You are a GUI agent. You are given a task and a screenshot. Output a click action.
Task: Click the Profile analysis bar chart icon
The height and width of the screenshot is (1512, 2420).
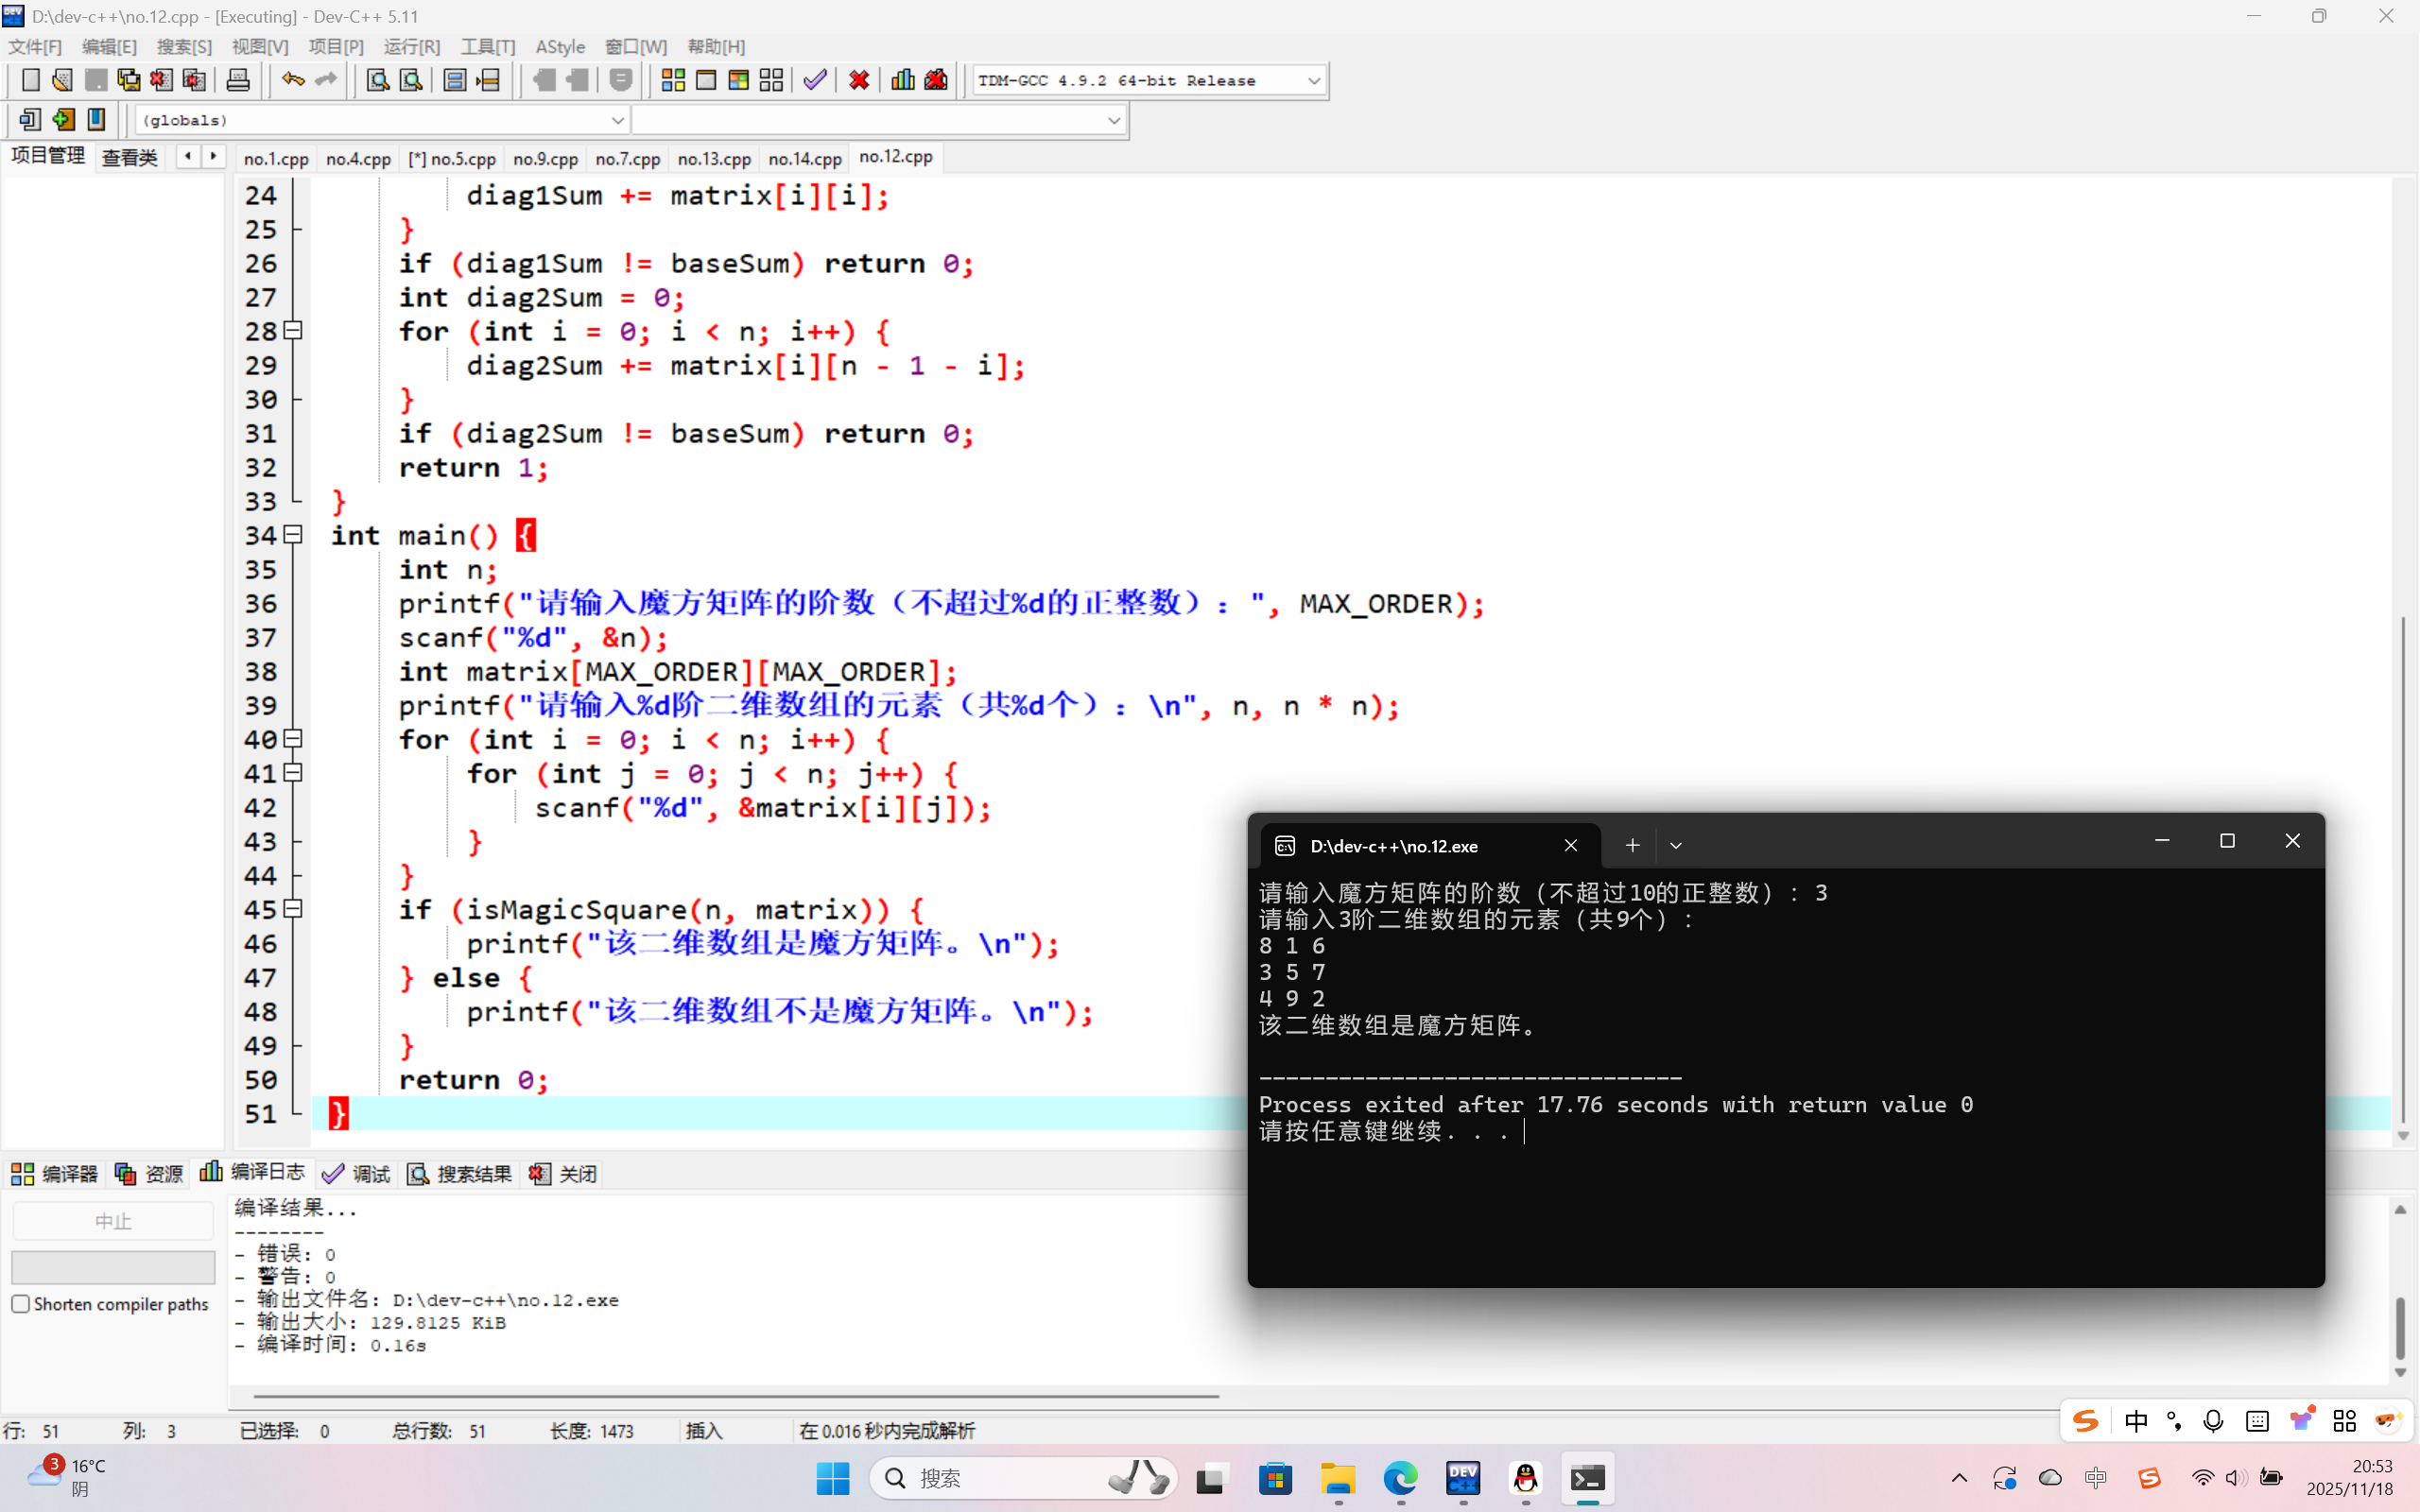coord(902,80)
